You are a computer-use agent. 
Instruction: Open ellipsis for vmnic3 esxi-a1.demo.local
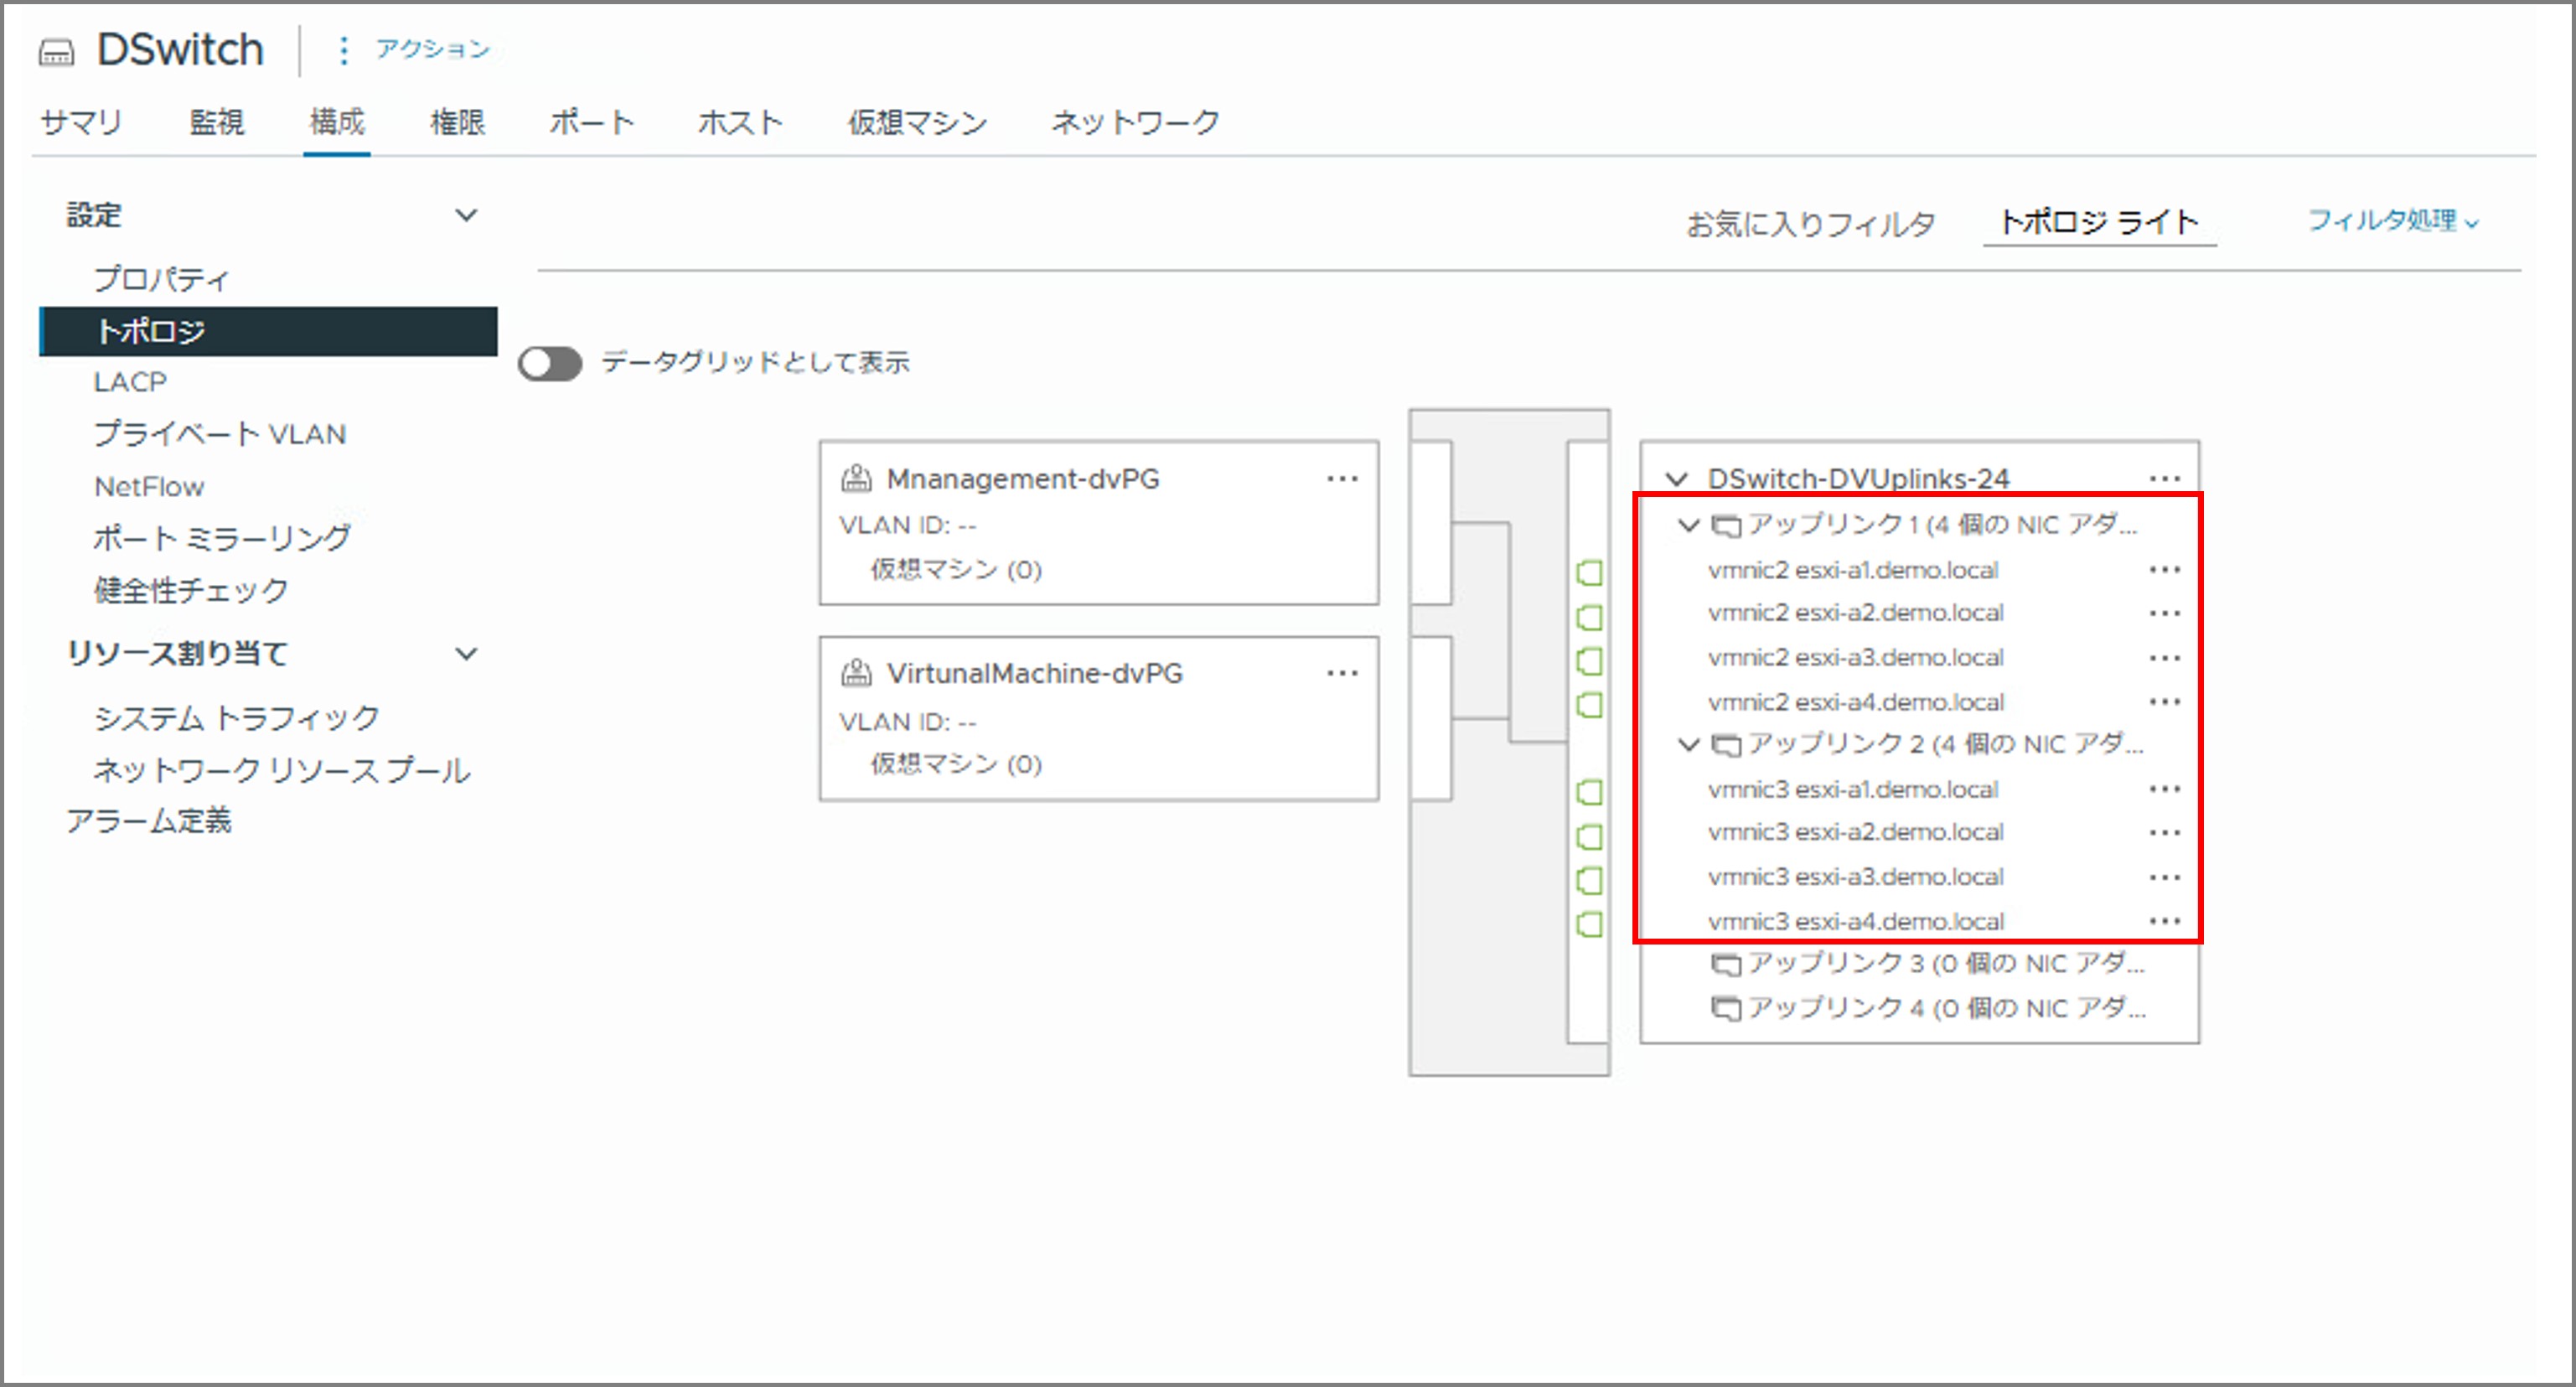pos(2165,789)
